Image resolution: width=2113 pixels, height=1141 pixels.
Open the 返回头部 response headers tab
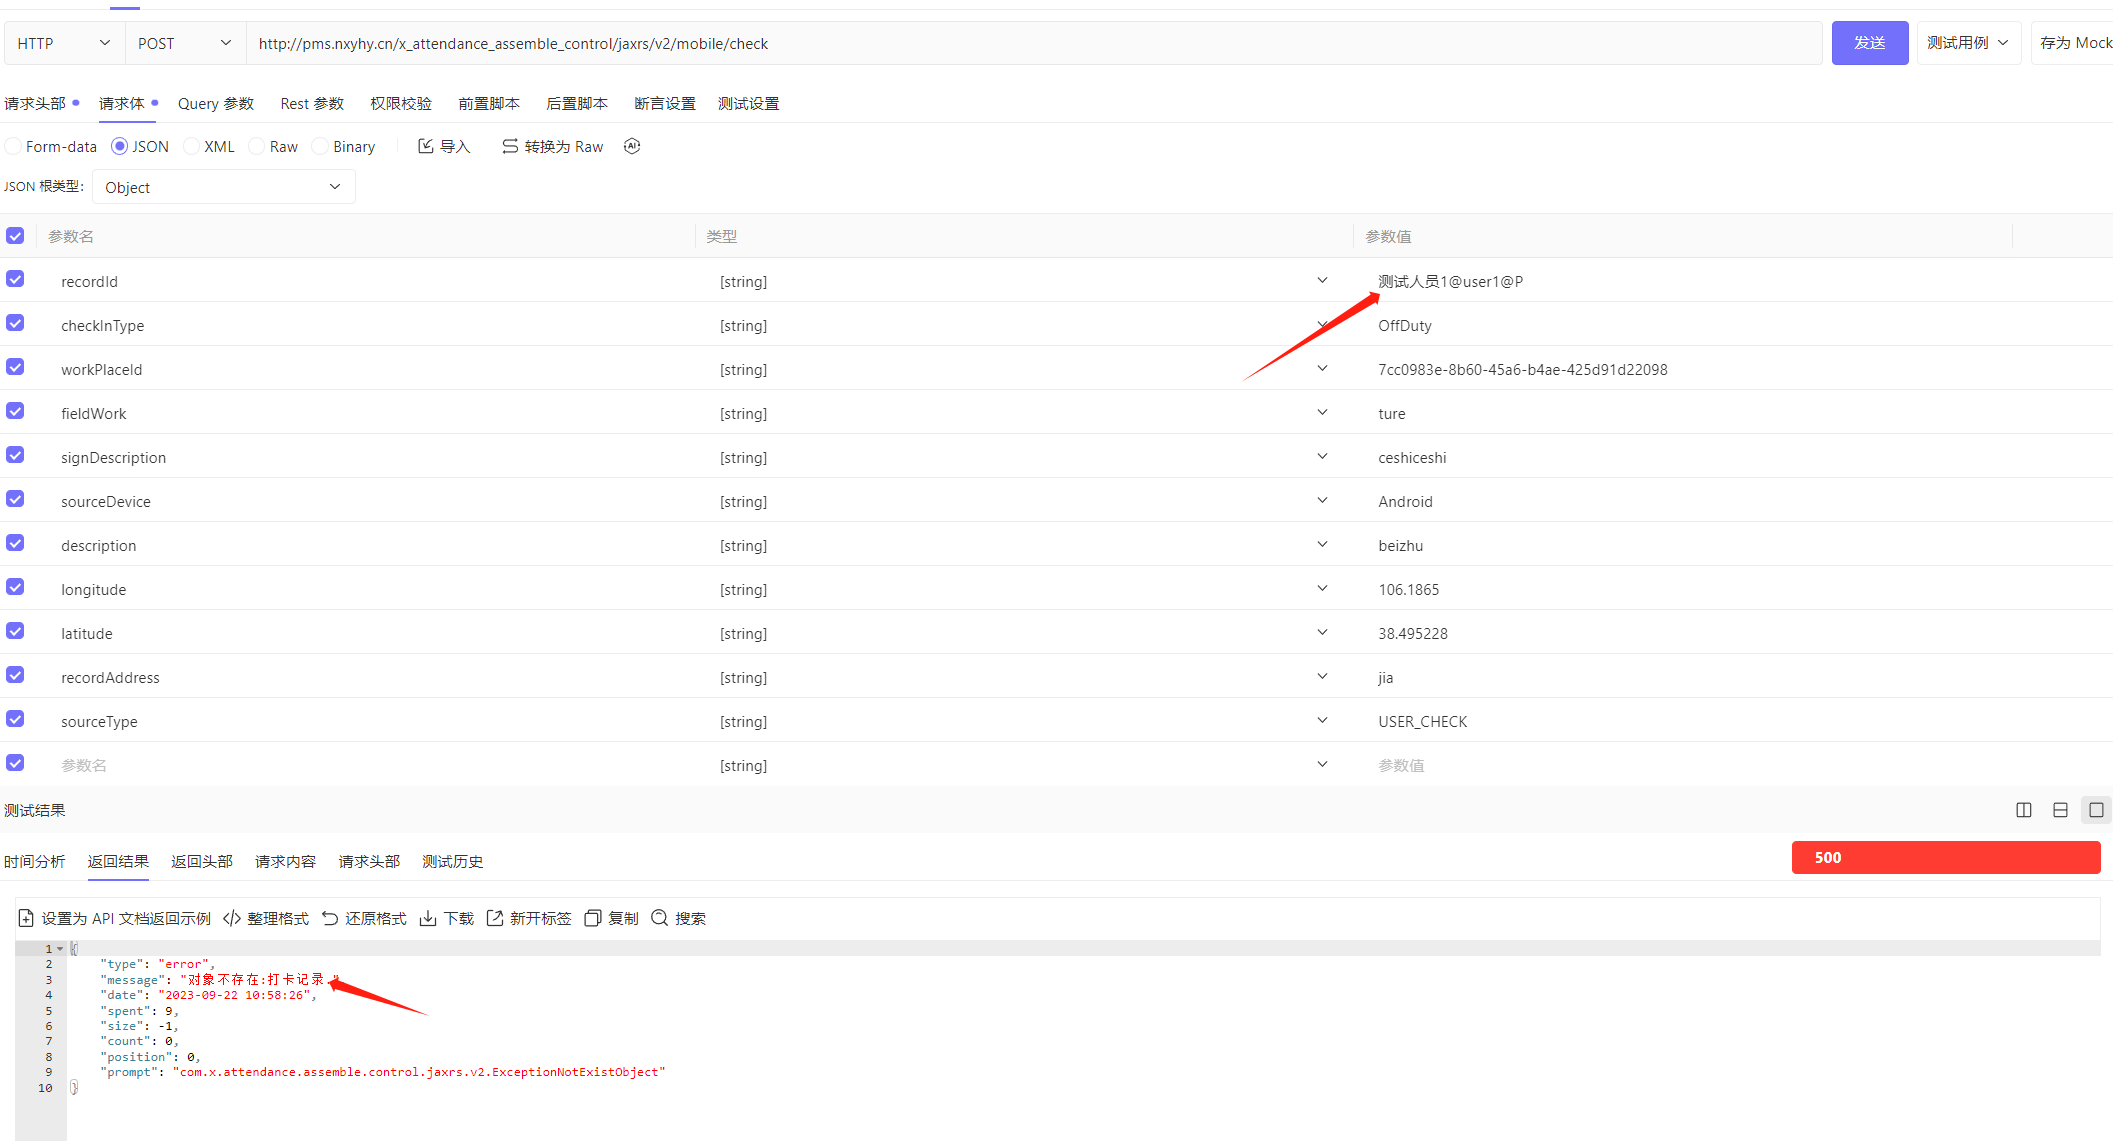pos(201,861)
